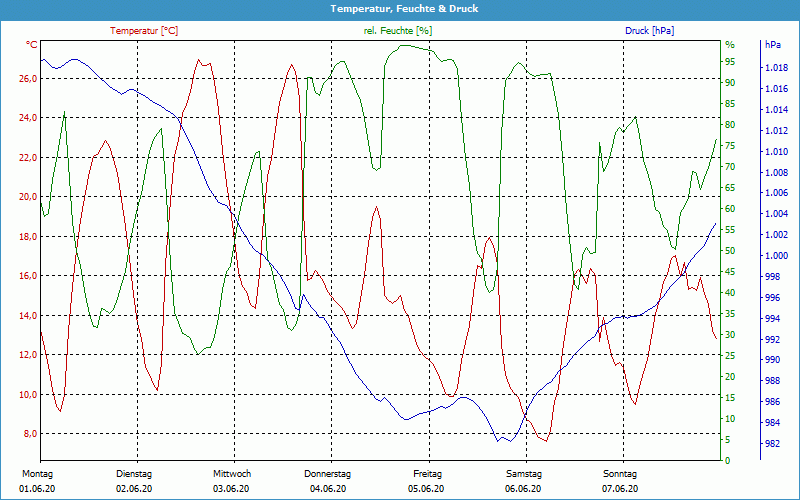Image resolution: width=800 pixels, height=500 pixels.
Task: Click the date '02.06.20'
Action: point(134,489)
